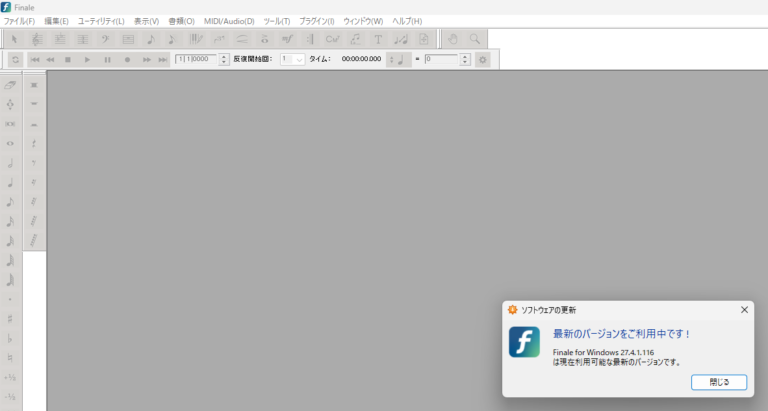The width and height of the screenshot is (768, 411).
Task: Open the ファイル(F) menu
Action: click(x=19, y=21)
